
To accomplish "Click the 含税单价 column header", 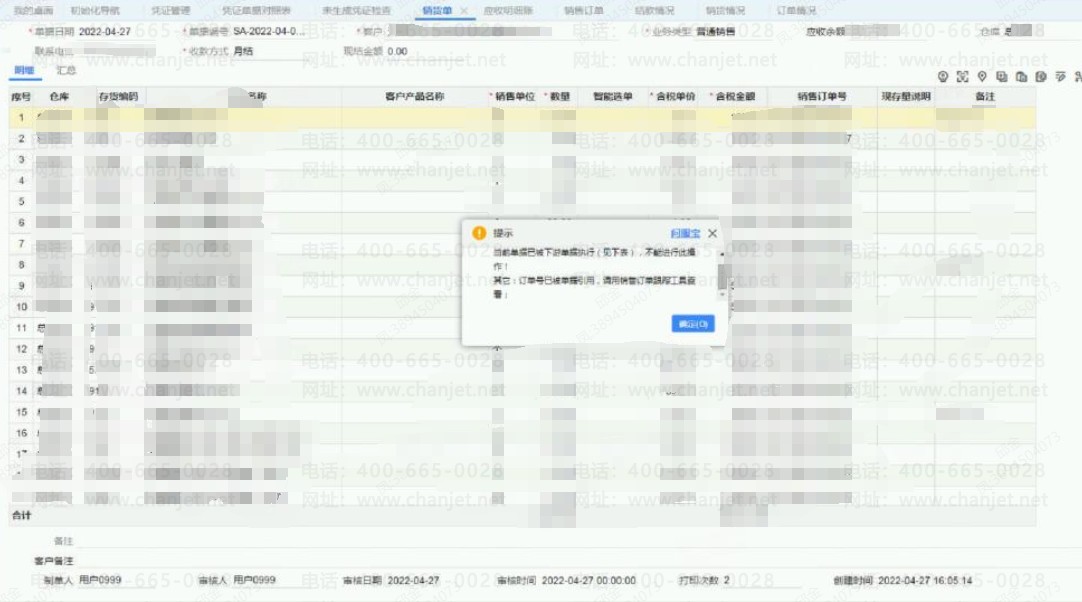I will click(x=675, y=97).
